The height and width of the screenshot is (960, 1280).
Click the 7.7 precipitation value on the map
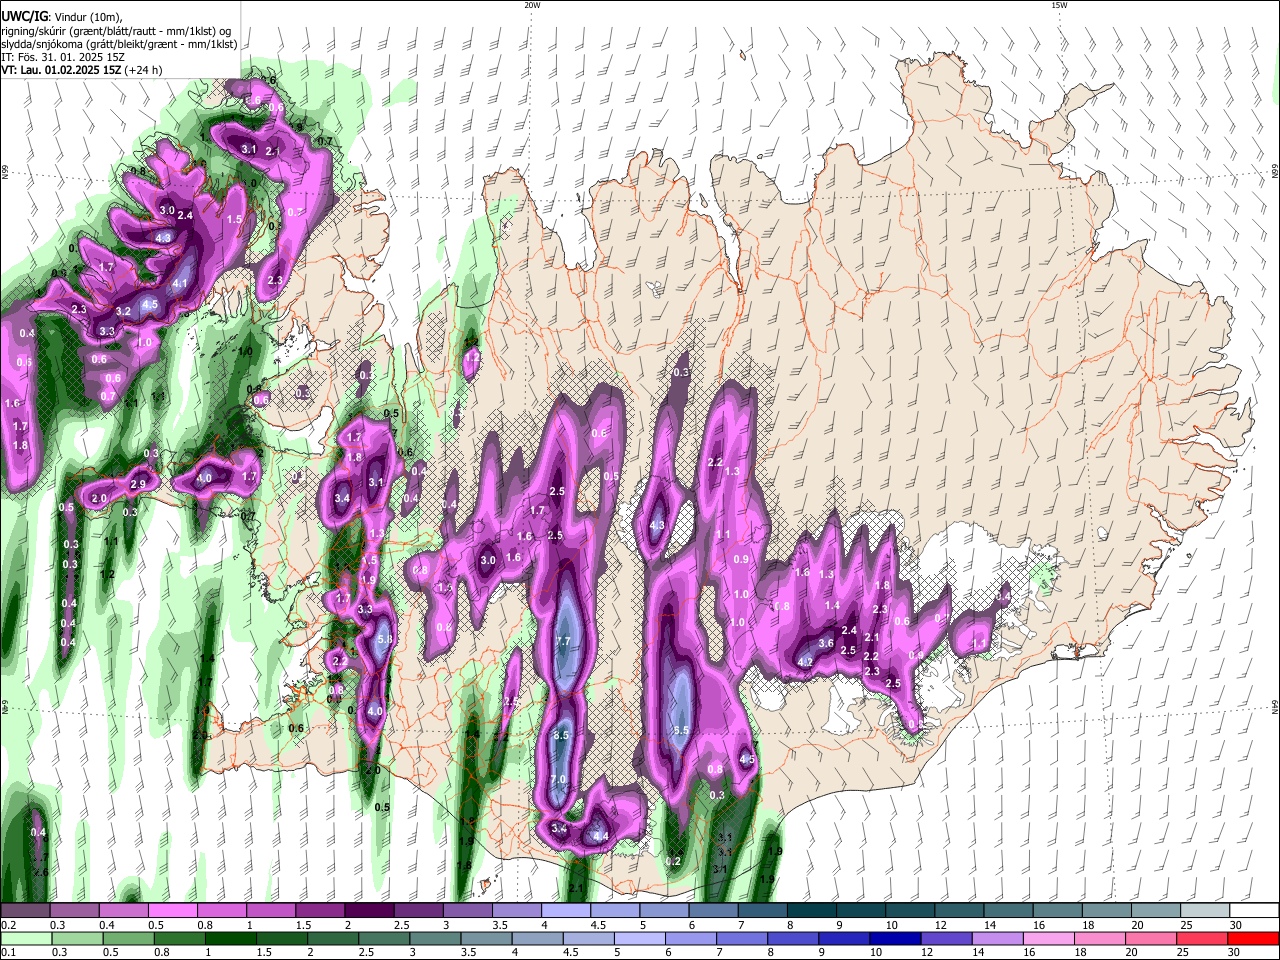[x=562, y=641]
